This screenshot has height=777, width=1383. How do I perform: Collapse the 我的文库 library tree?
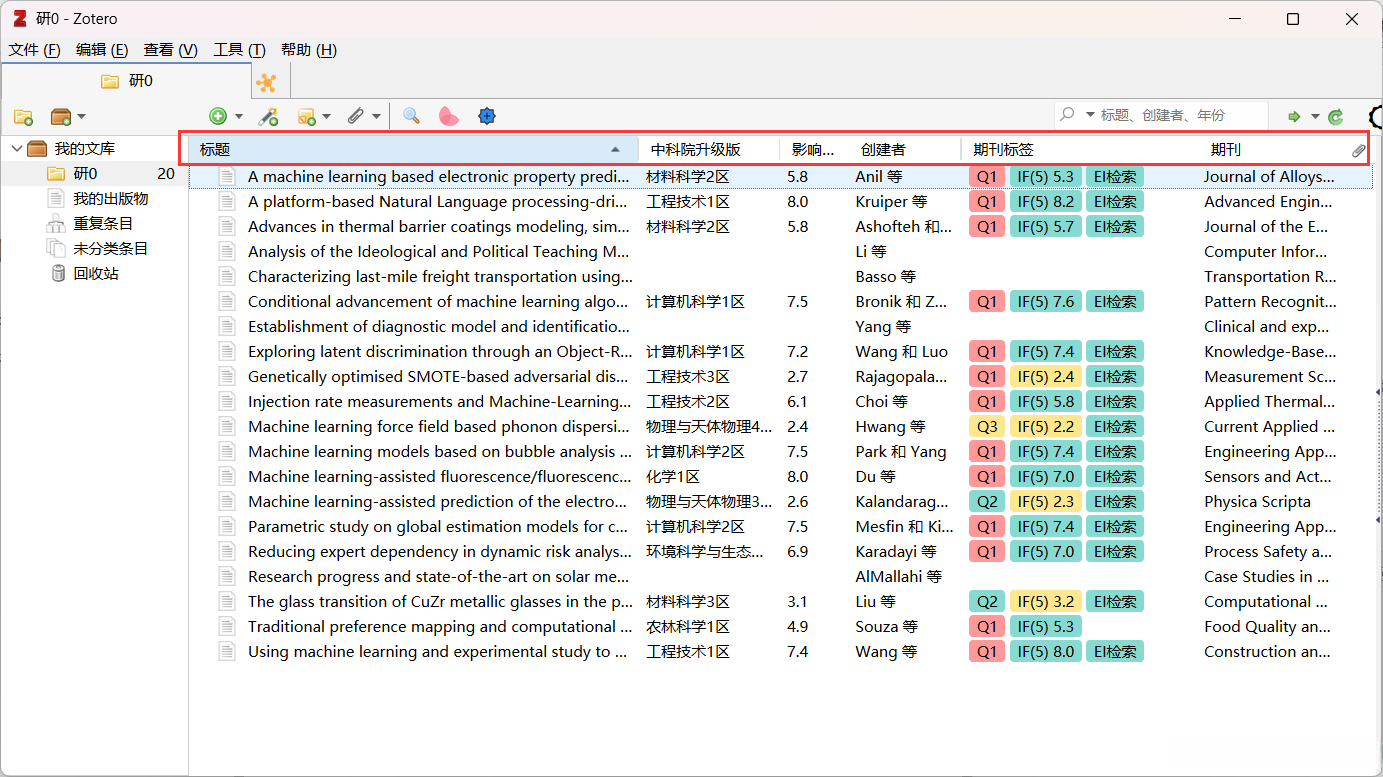click(16, 149)
